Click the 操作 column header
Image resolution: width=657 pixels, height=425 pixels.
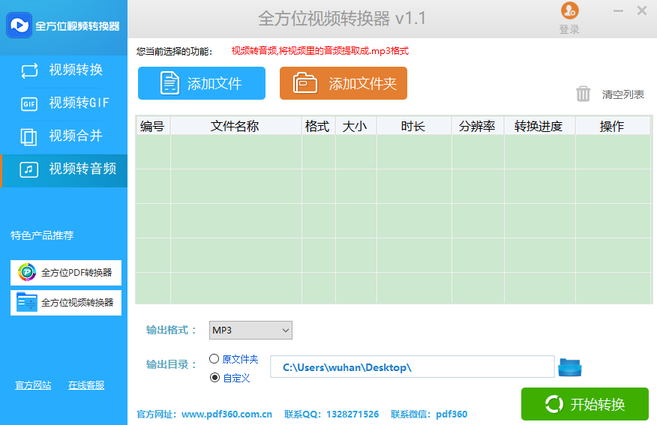click(x=612, y=126)
